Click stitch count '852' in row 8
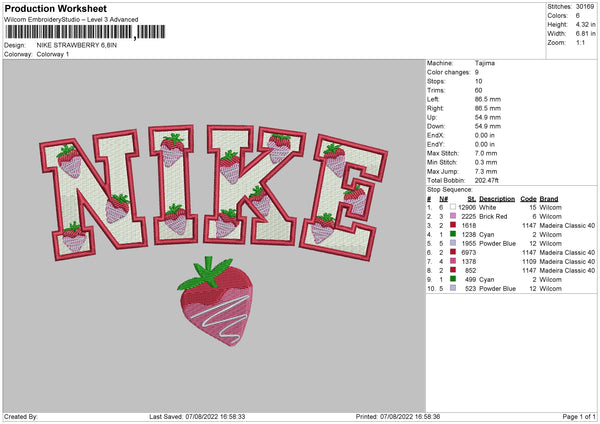 pos(470,271)
